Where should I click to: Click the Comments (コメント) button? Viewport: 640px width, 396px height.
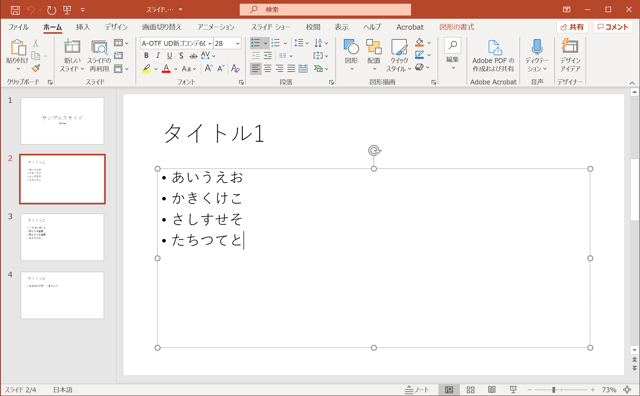(613, 27)
